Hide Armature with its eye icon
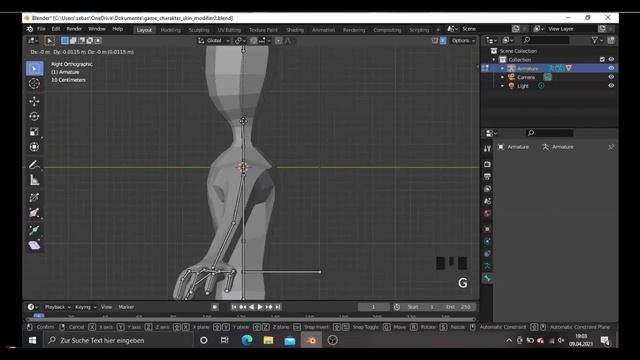Image resolution: width=640 pixels, height=360 pixels. (611, 68)
